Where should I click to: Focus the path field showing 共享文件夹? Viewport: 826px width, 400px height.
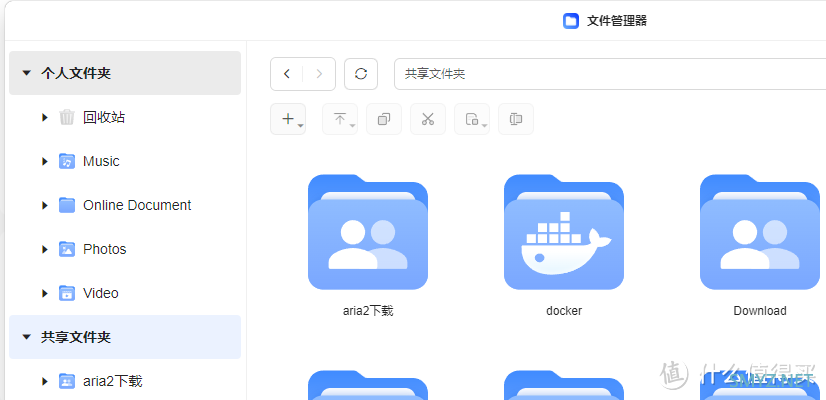610,74
